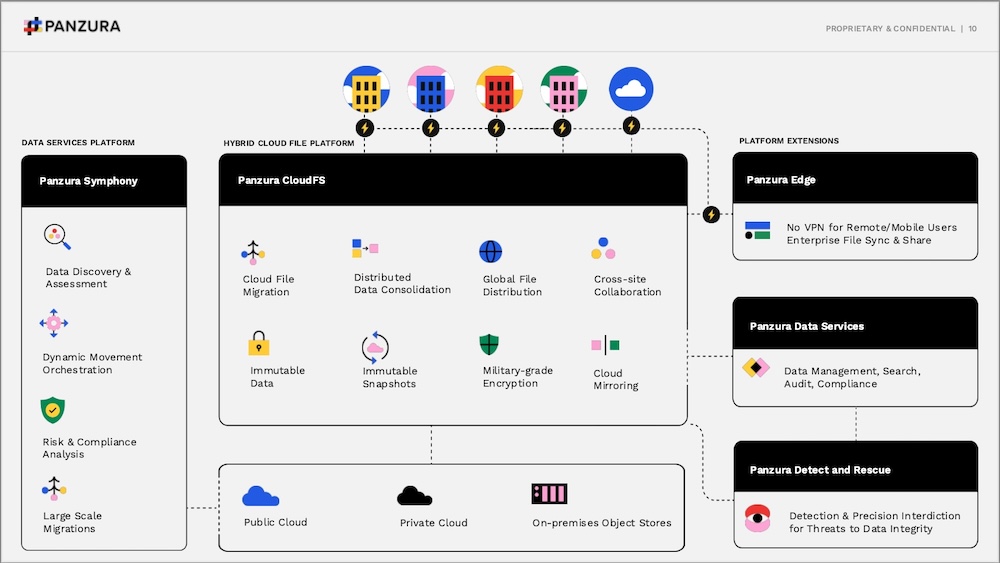Image resolution: width=1000 pixels, height=563 pixels.
Task: Click the Panzura Data Services diamond icon
Action: pos(756,368)
